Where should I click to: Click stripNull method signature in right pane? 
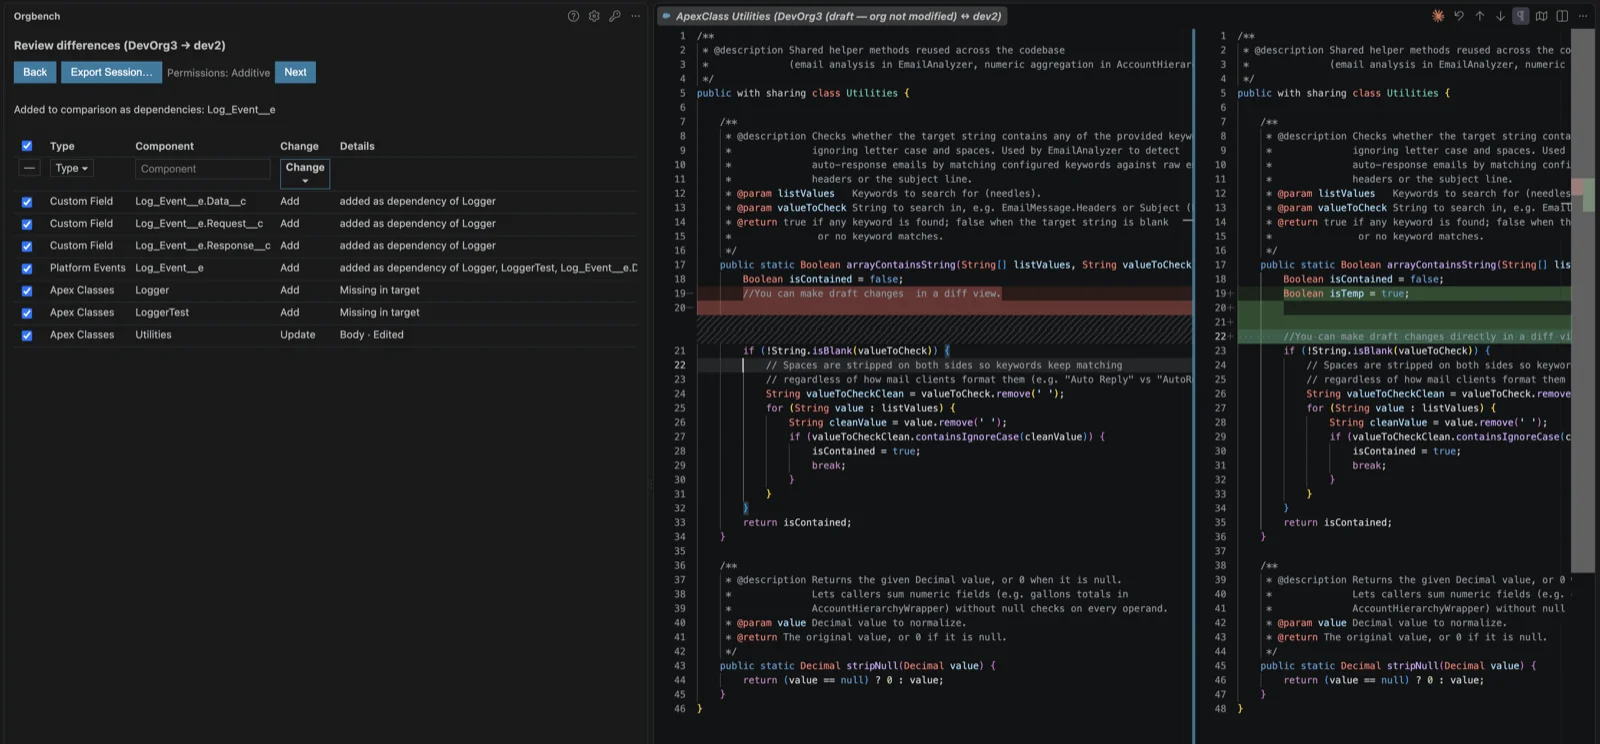click(x=1398, y=666)
